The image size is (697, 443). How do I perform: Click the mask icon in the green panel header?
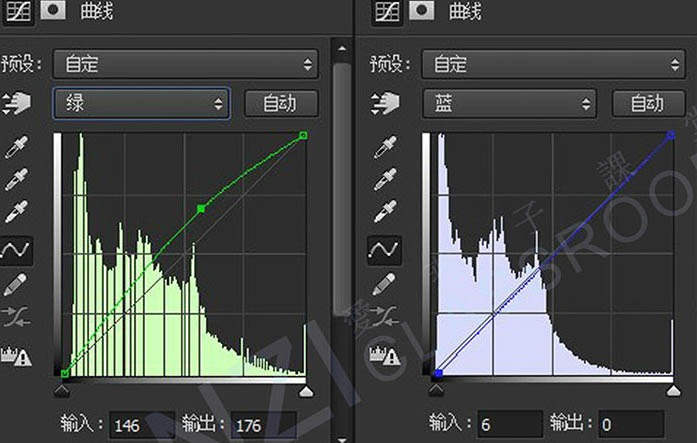pos(53,10)
